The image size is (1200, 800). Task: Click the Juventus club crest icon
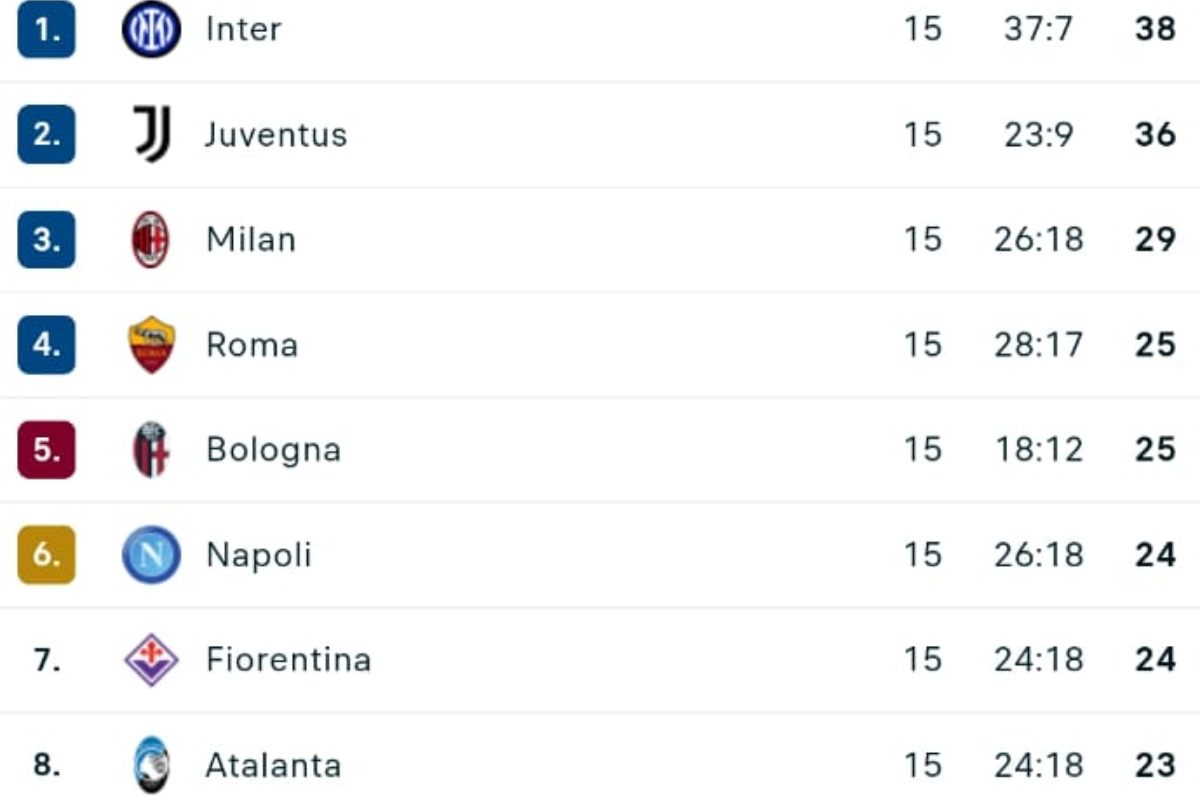tap(151, 133)
